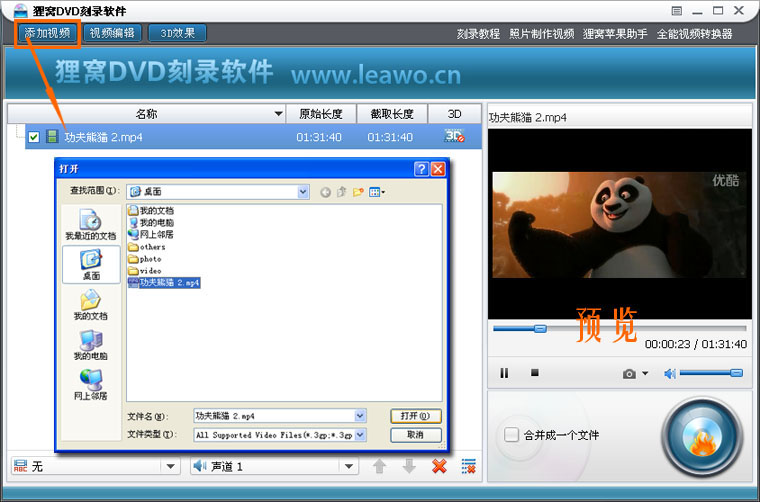Click the preview playback progress slider
760x502 pixels.
tap(619, 329)
